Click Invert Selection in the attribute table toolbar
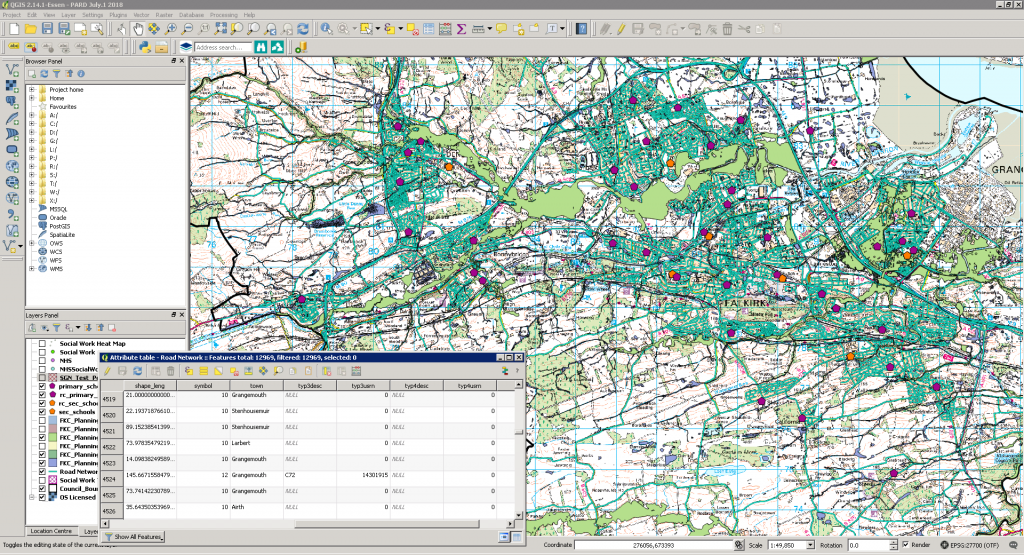 (x=218, y=371)
